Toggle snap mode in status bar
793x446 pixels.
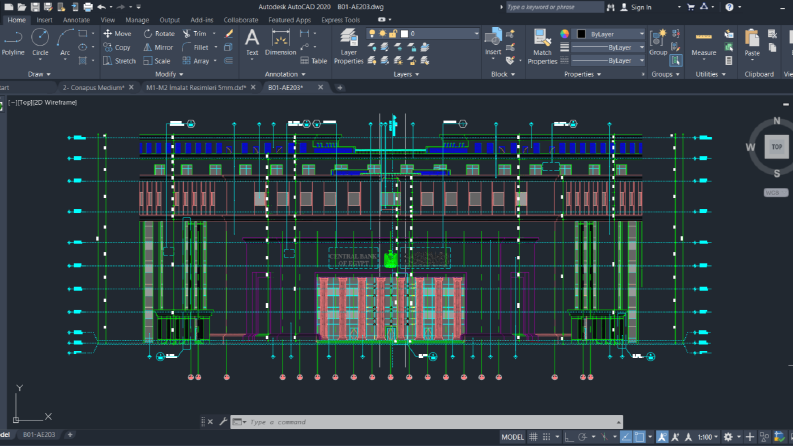(x=546, y=437)
